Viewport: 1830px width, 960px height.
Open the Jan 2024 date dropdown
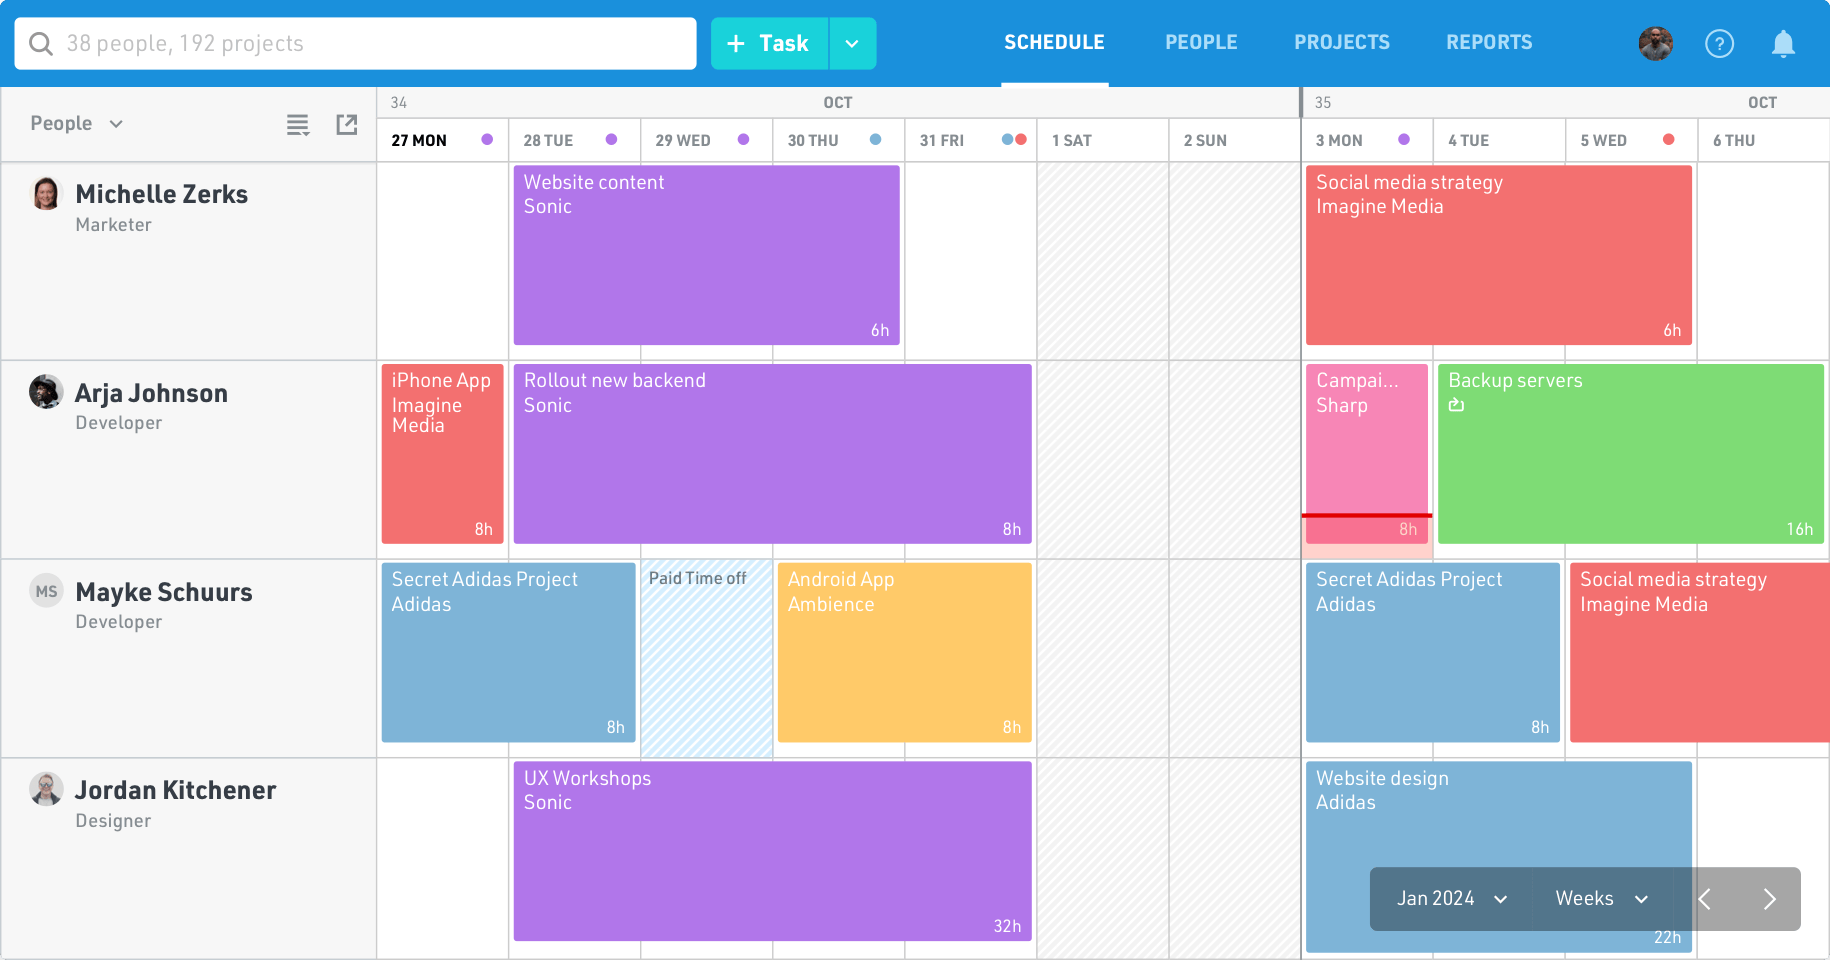[x=1449, y=899]
